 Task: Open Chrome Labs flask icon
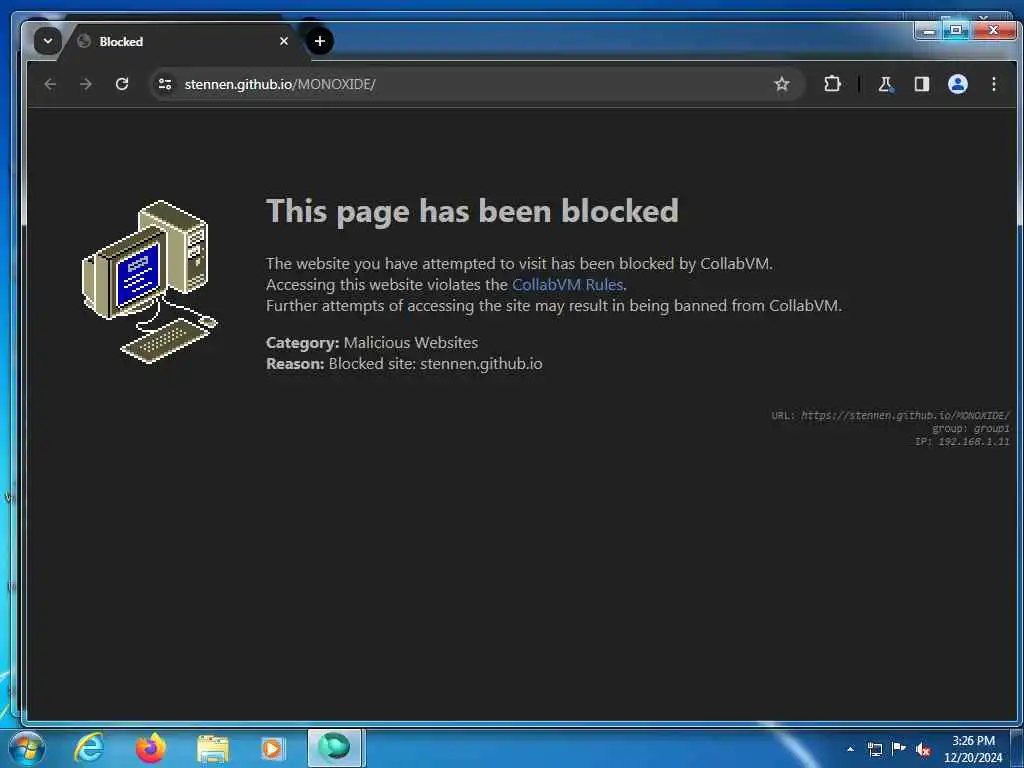tap(886, 84)
